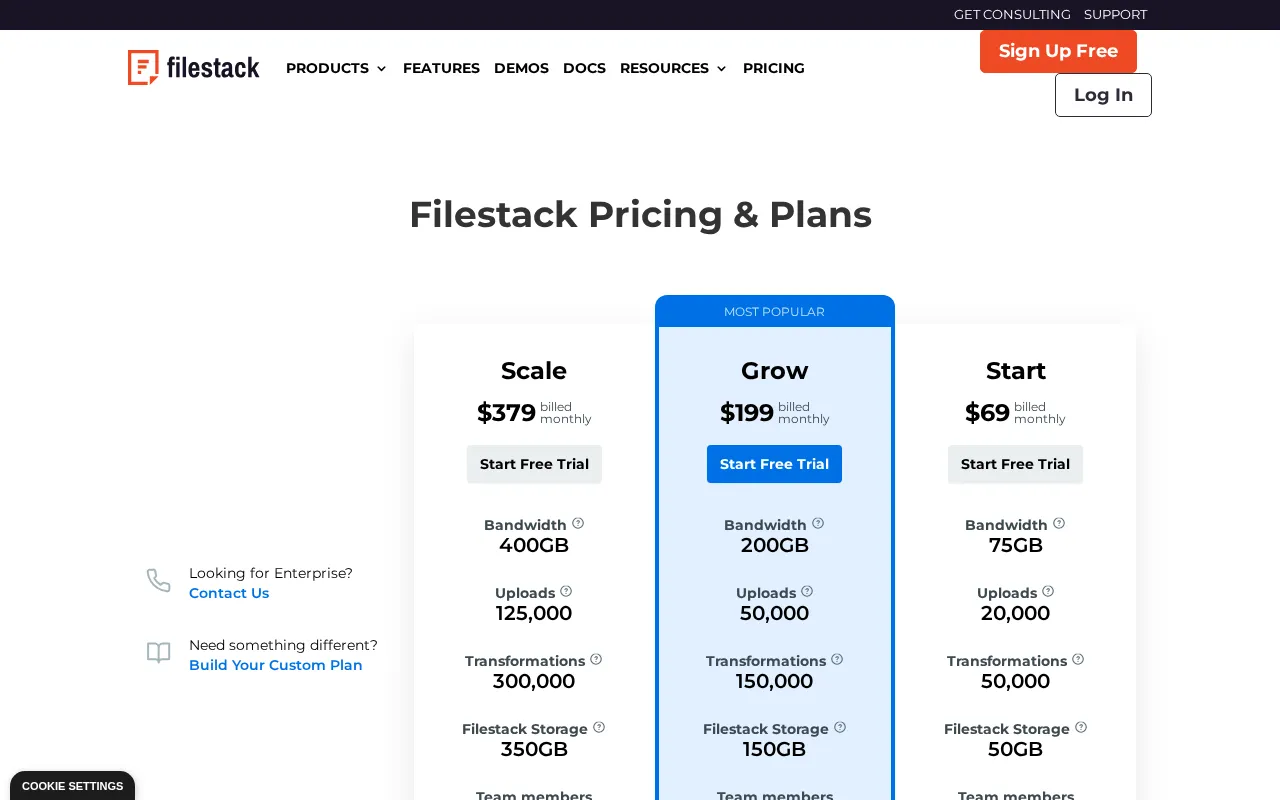Screen dimensions: 1280x800
Task: Go to the Pricing page
Action: coord(773,68)
